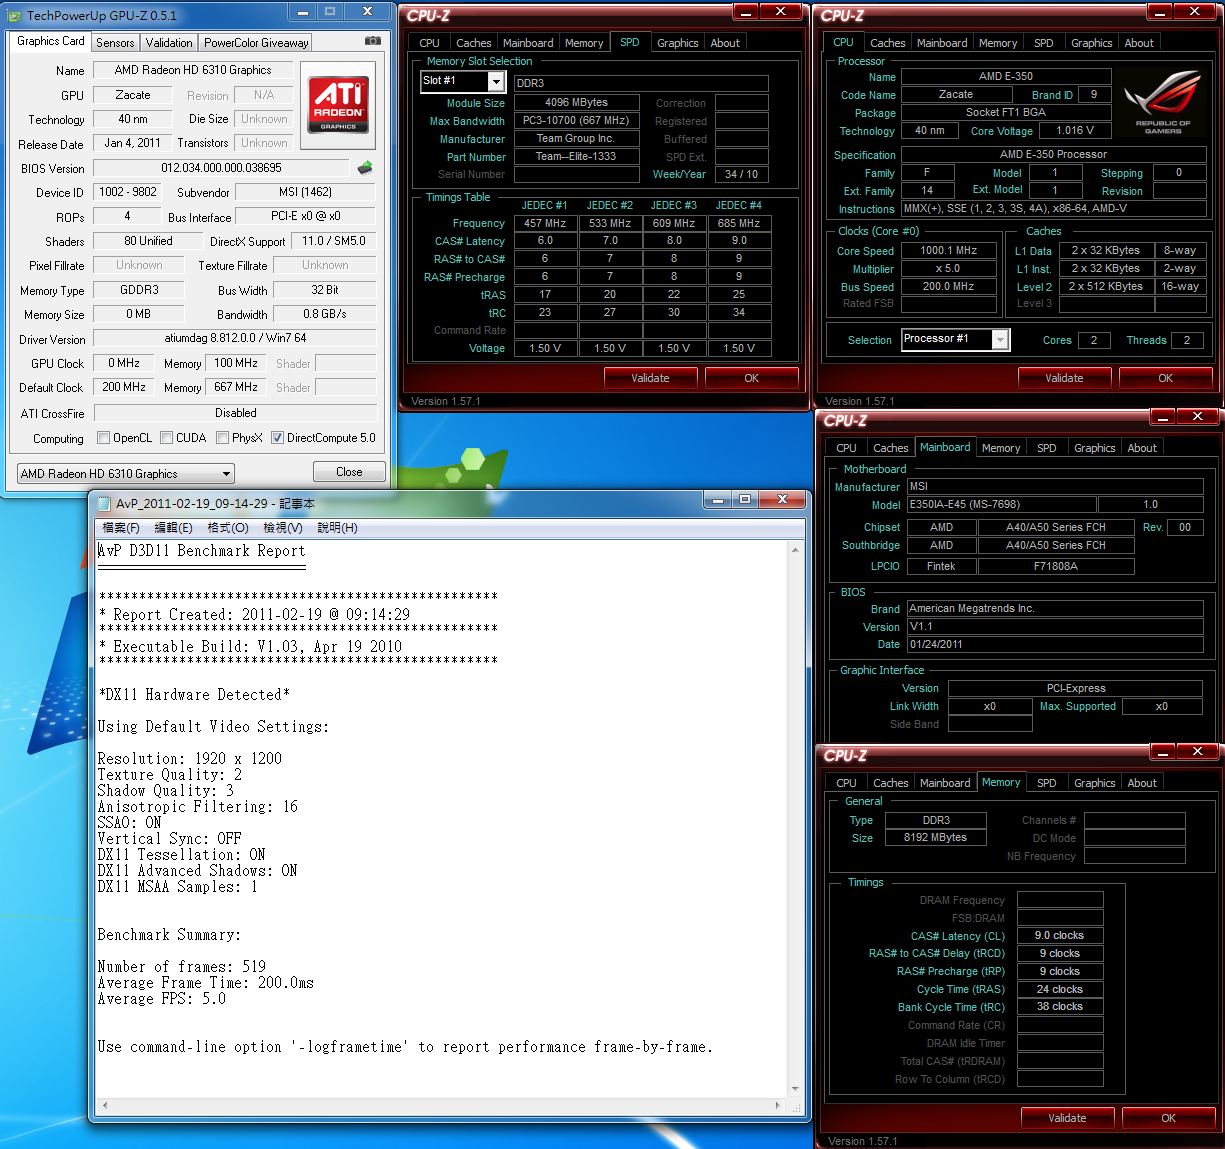Open the About tab in the CPU-Z SPD window

tap(725, 43)
